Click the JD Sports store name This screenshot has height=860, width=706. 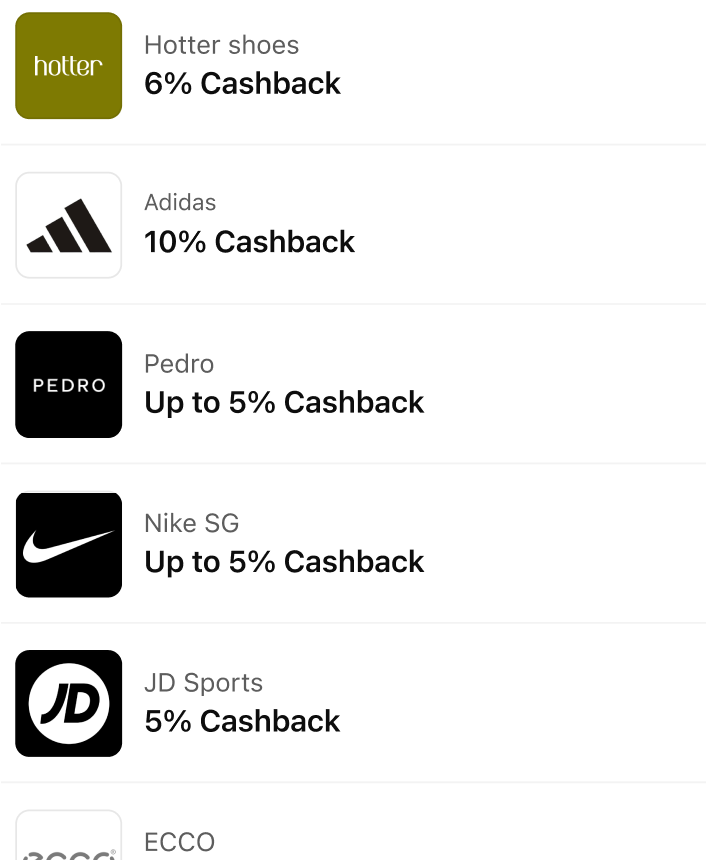coord(203,683)
